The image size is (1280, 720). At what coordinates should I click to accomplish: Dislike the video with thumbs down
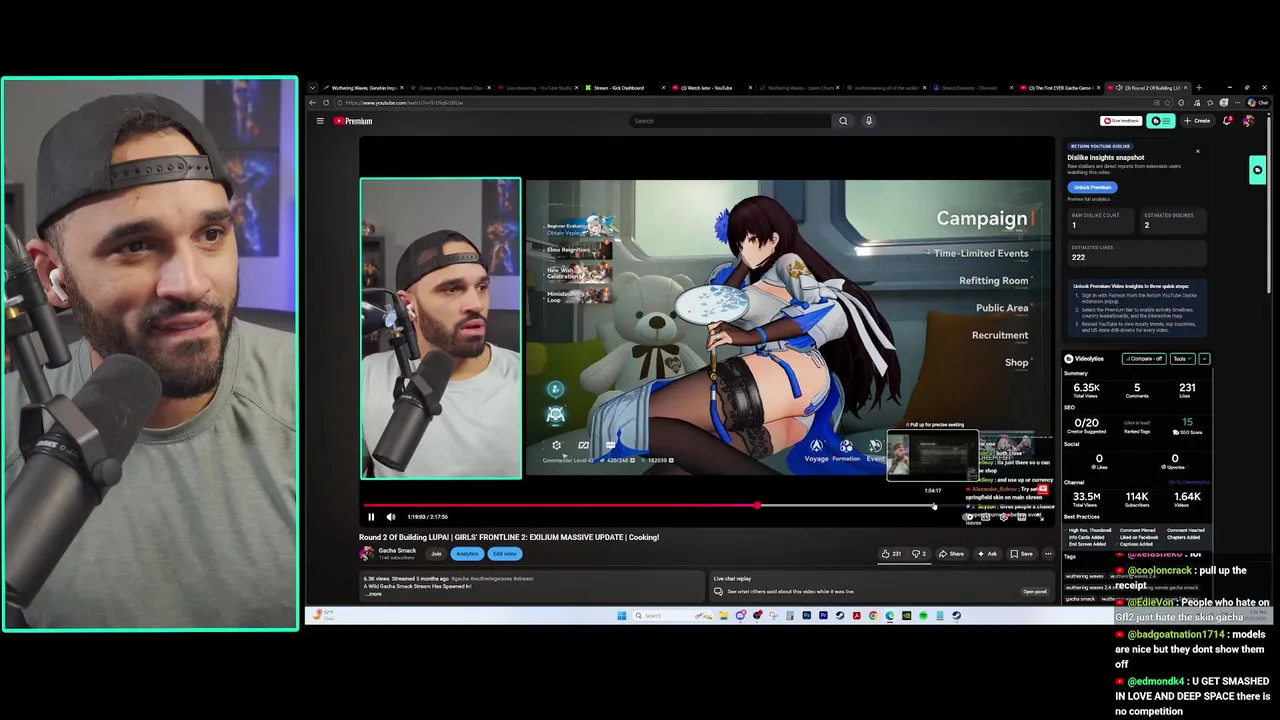point(919,554)
